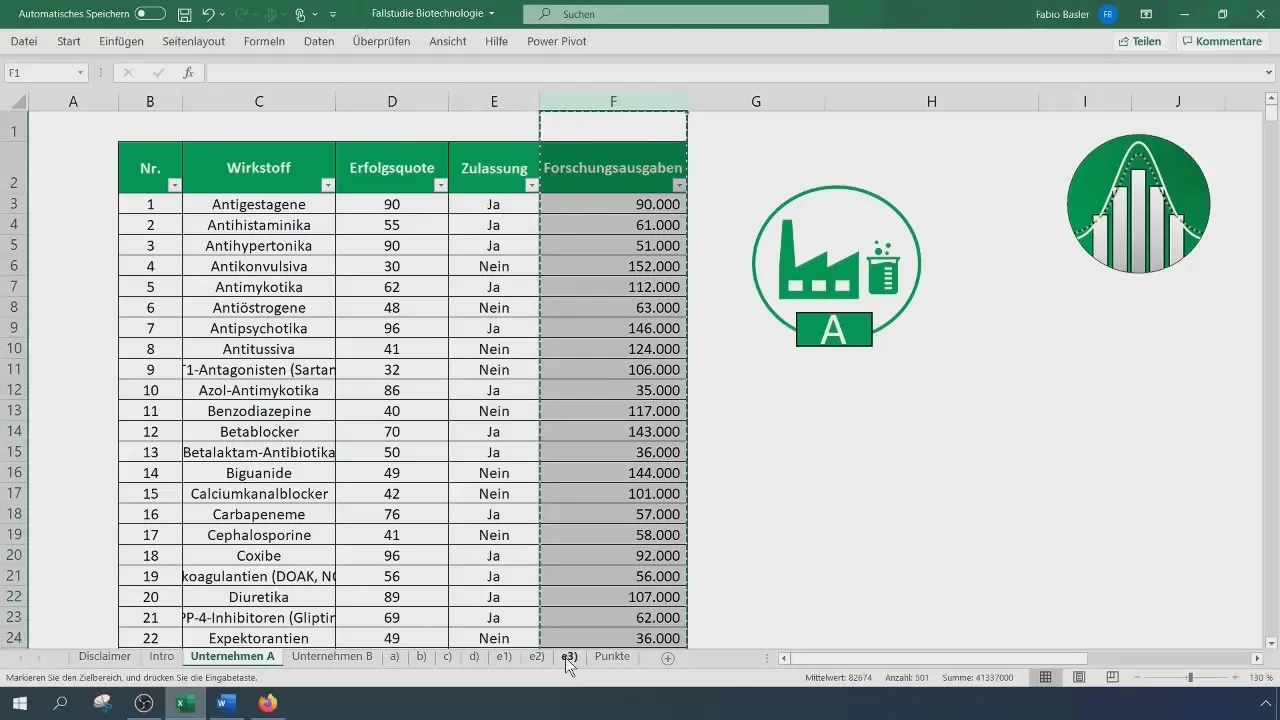Open the Seitenlayout ribbon tab

[193, 41]
